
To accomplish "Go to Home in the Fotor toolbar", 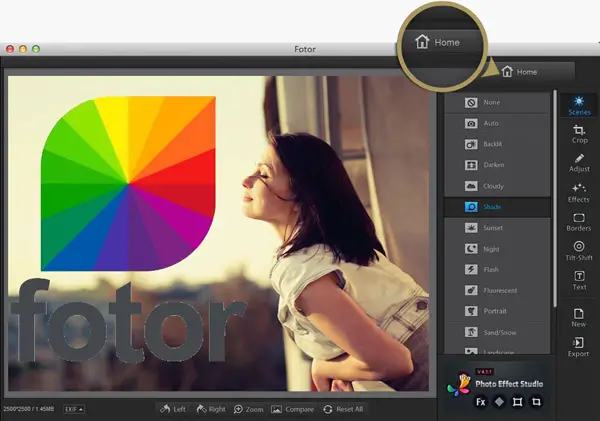I will click(x=519, y=72).
